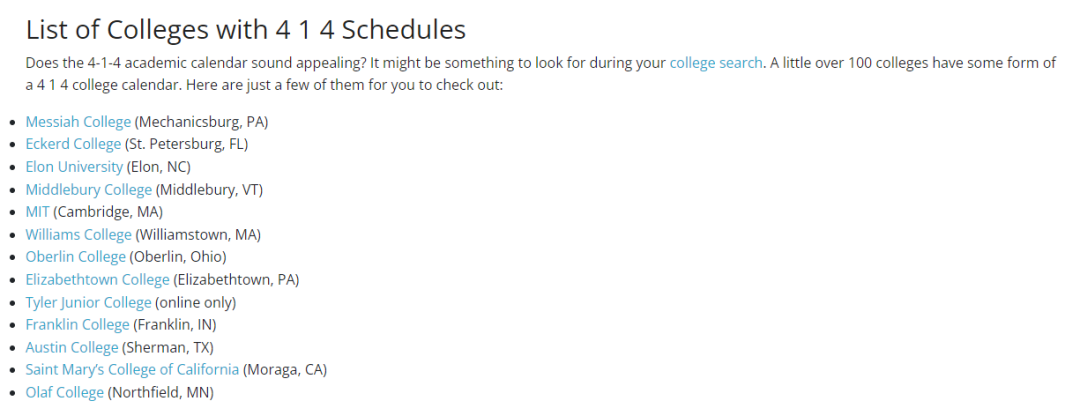Click the '(St. Petersburg, FL)' location text
This screenshot has height=416, width=1080.
pyautogui.click(x=187, y=144)
